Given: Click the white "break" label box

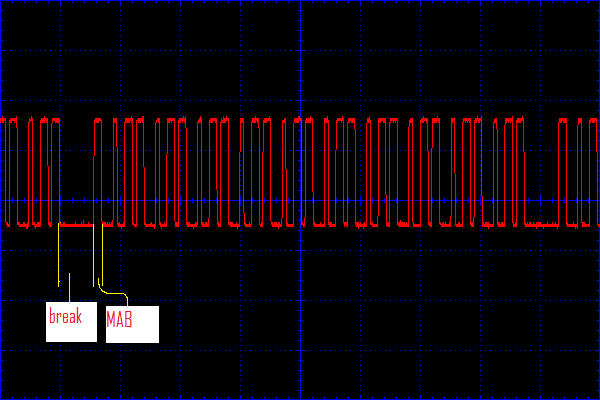Looking at the screenshot, I should coord(71,320).
